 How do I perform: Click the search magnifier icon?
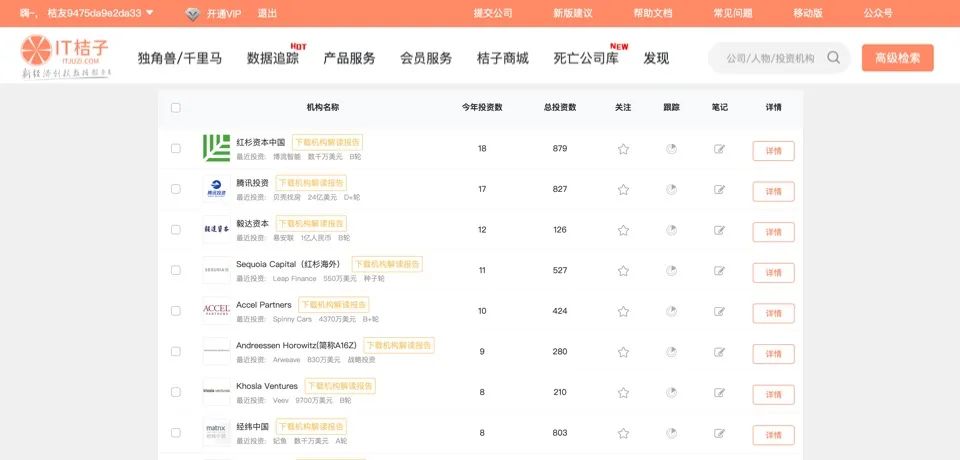tap(834, 58)
